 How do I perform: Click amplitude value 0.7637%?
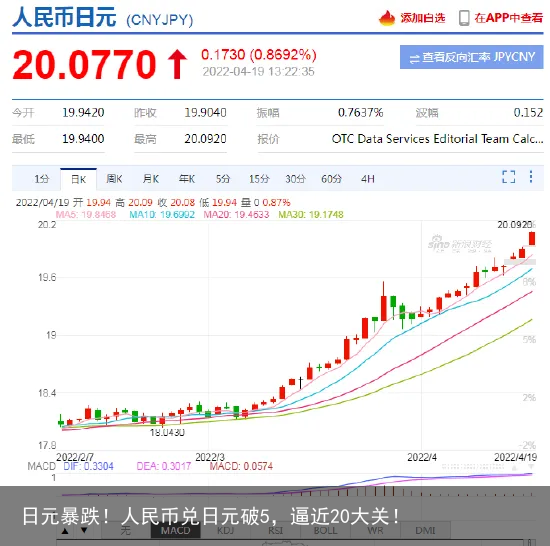[360, 113]
